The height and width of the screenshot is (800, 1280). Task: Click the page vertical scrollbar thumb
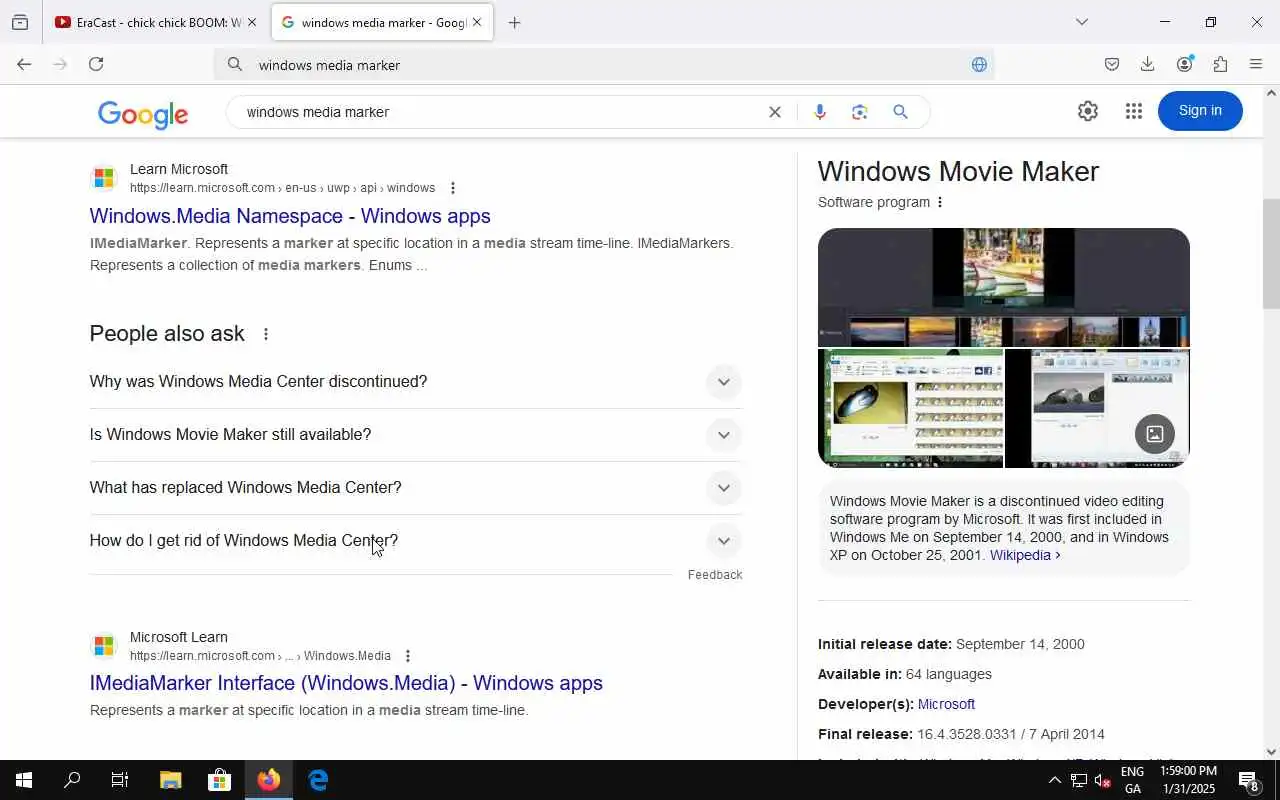coord(1271,254)
